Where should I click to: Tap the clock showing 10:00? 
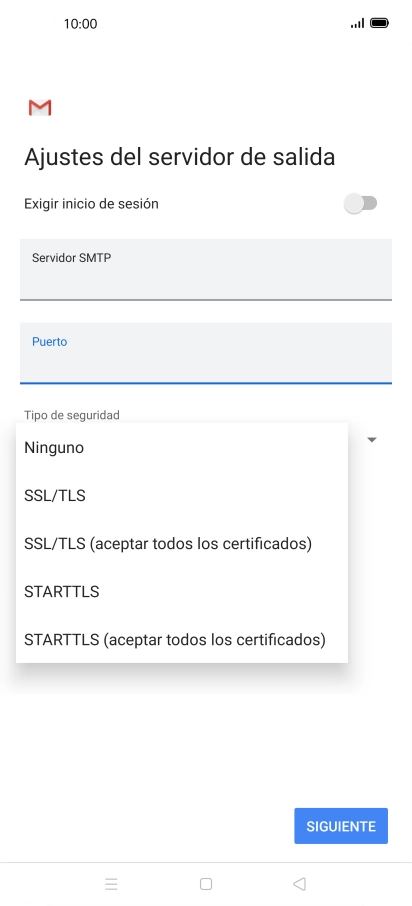(80, 24)
